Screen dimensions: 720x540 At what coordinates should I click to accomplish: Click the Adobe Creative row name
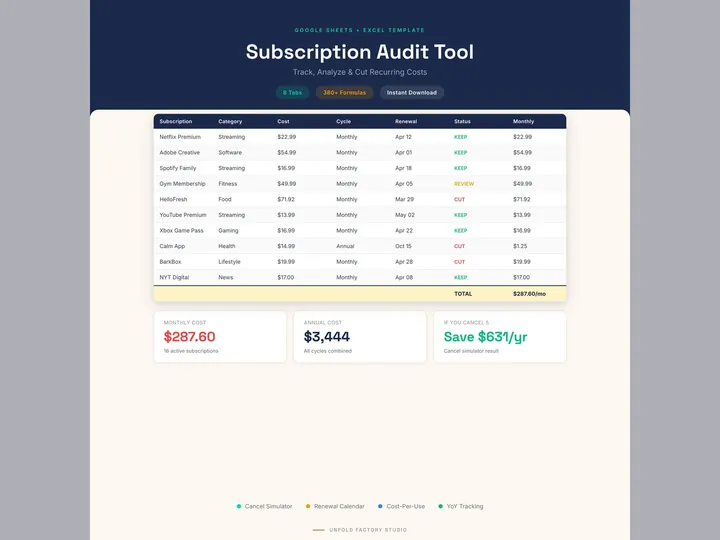180,152
